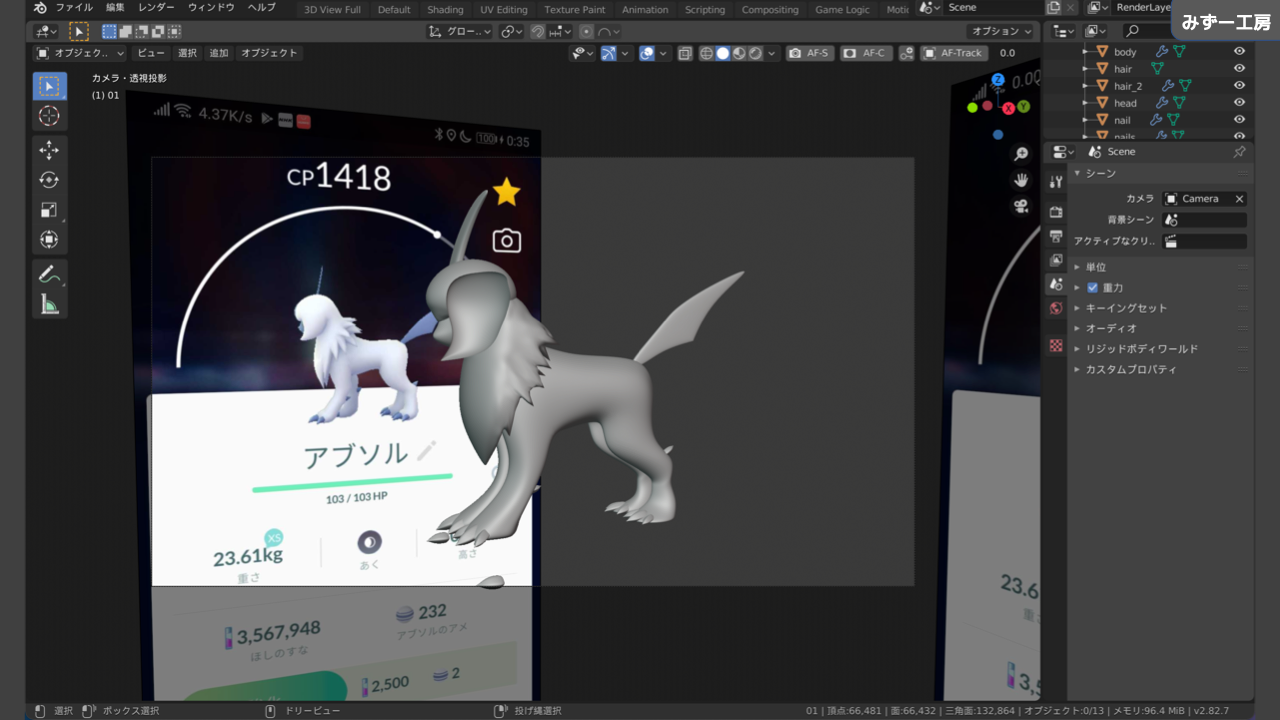This screenshot has height=720, width=1280.
Task: Open the World properties tab
Action: click(x=1056, y=308)
